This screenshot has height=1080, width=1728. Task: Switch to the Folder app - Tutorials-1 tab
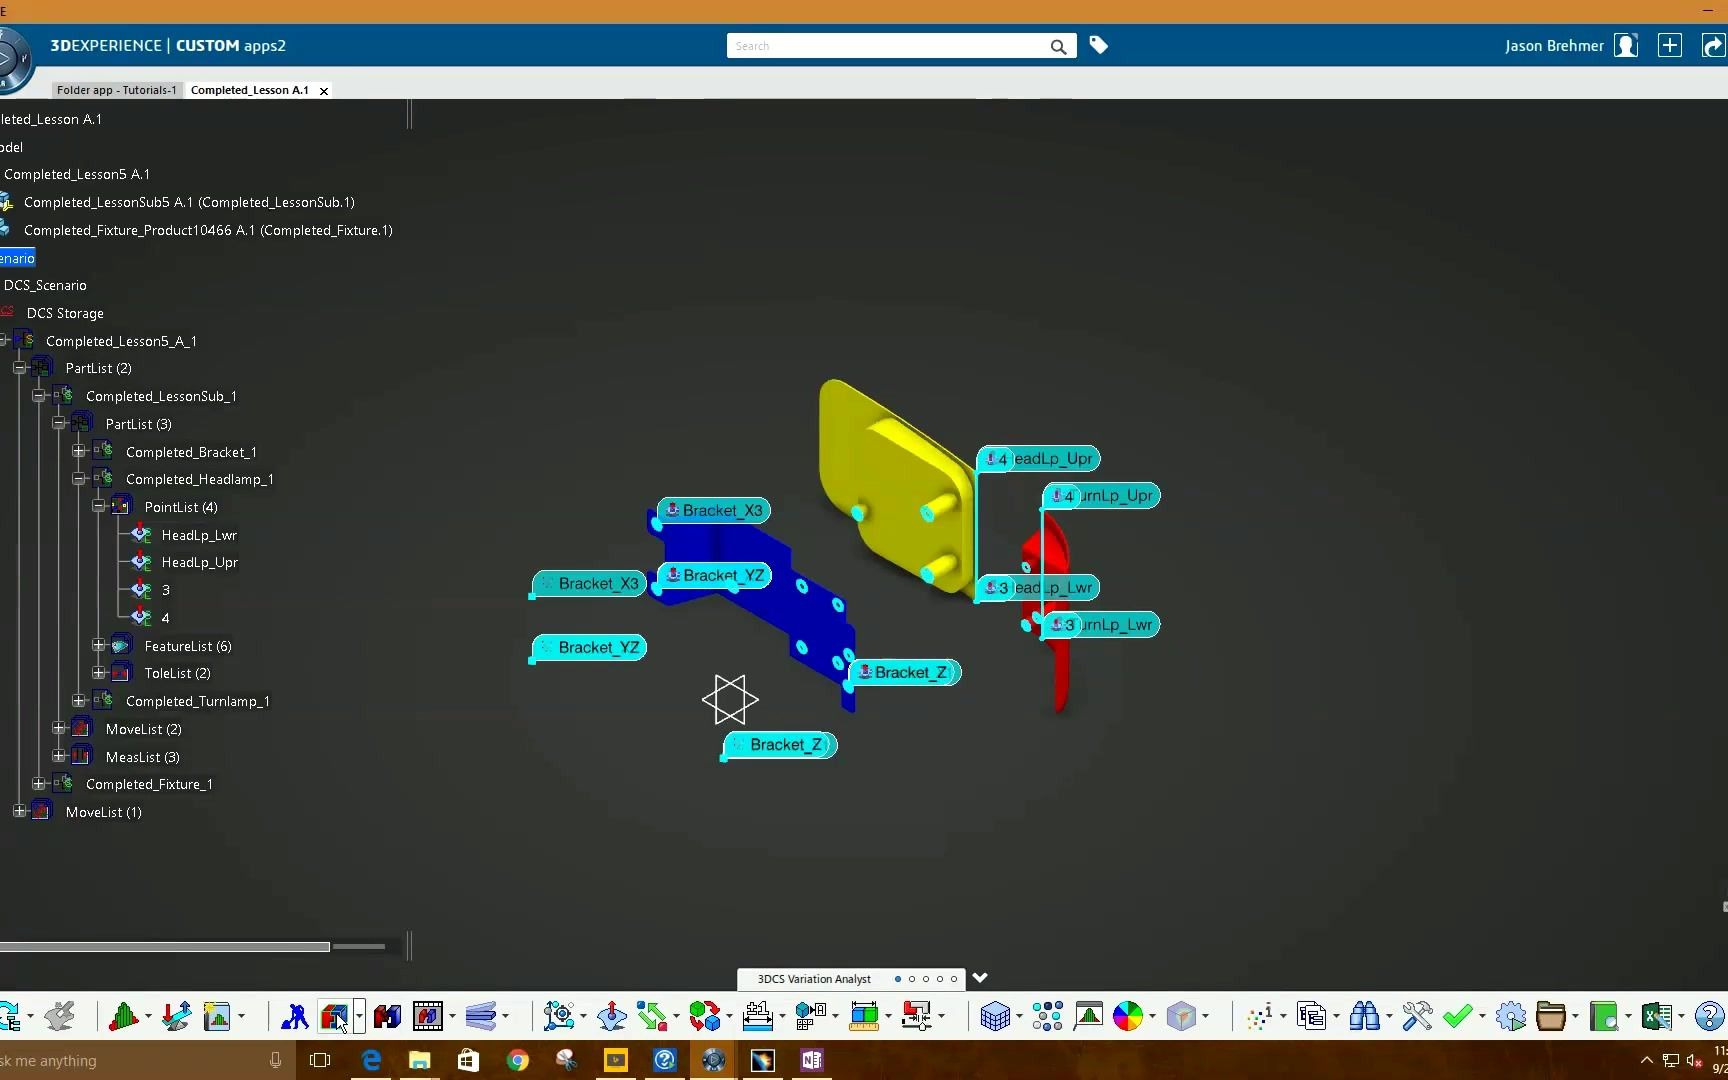tap(116, 90)
